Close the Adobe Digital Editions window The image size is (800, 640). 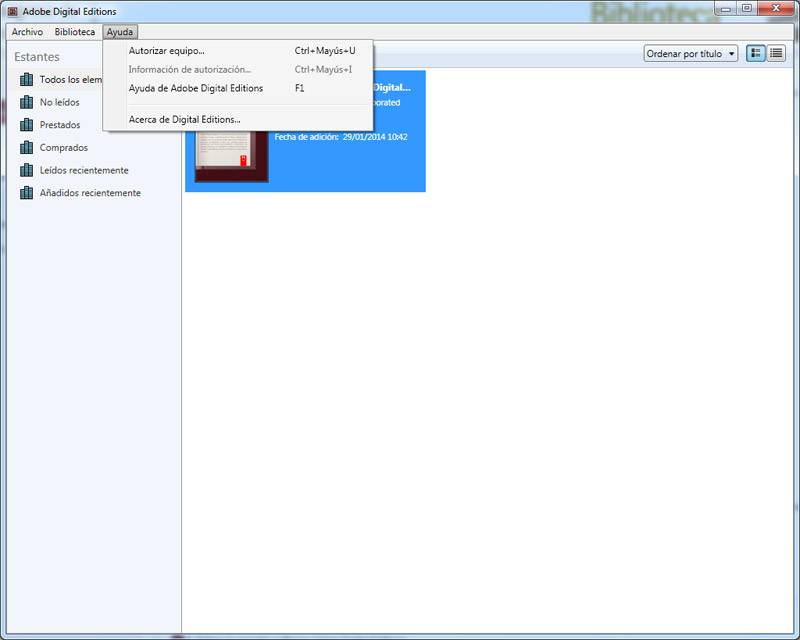tap(776, 9)
